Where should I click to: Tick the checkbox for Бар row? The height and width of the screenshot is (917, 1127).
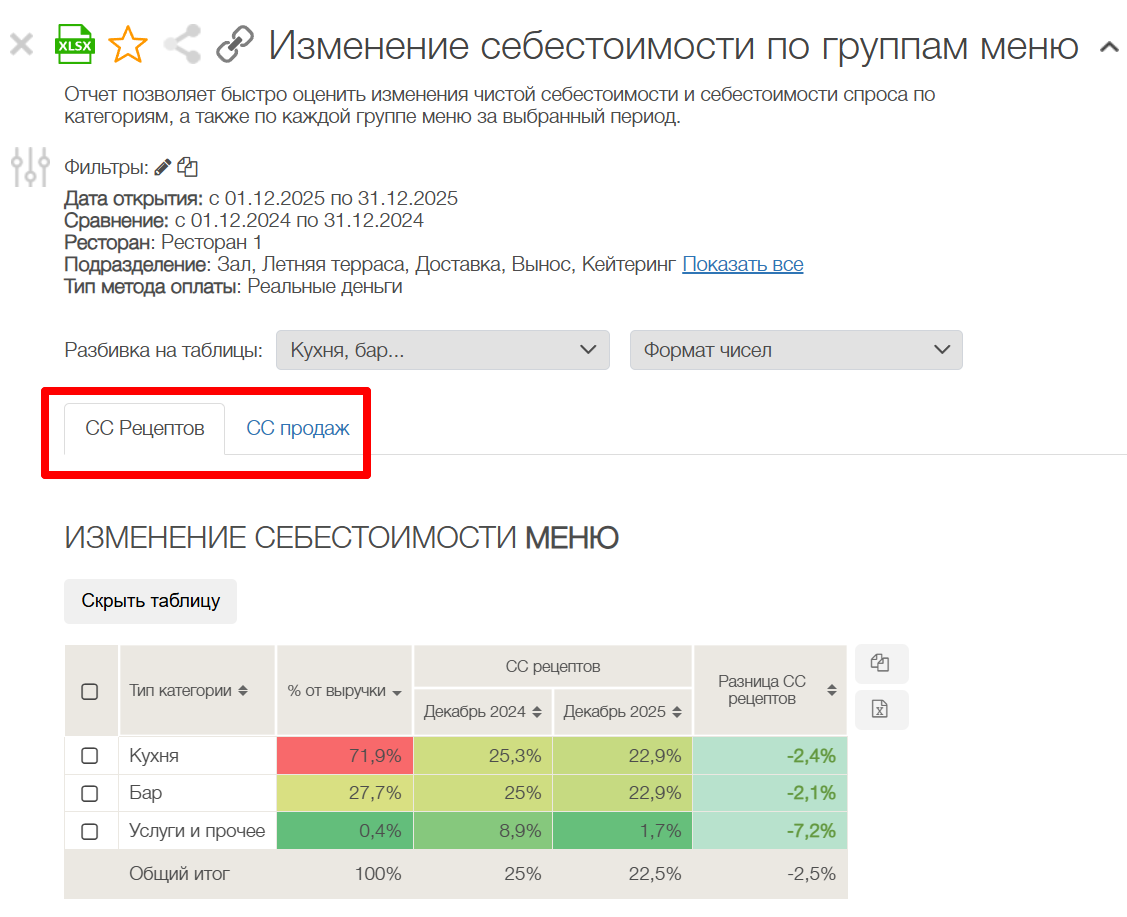tap(89, 793)
